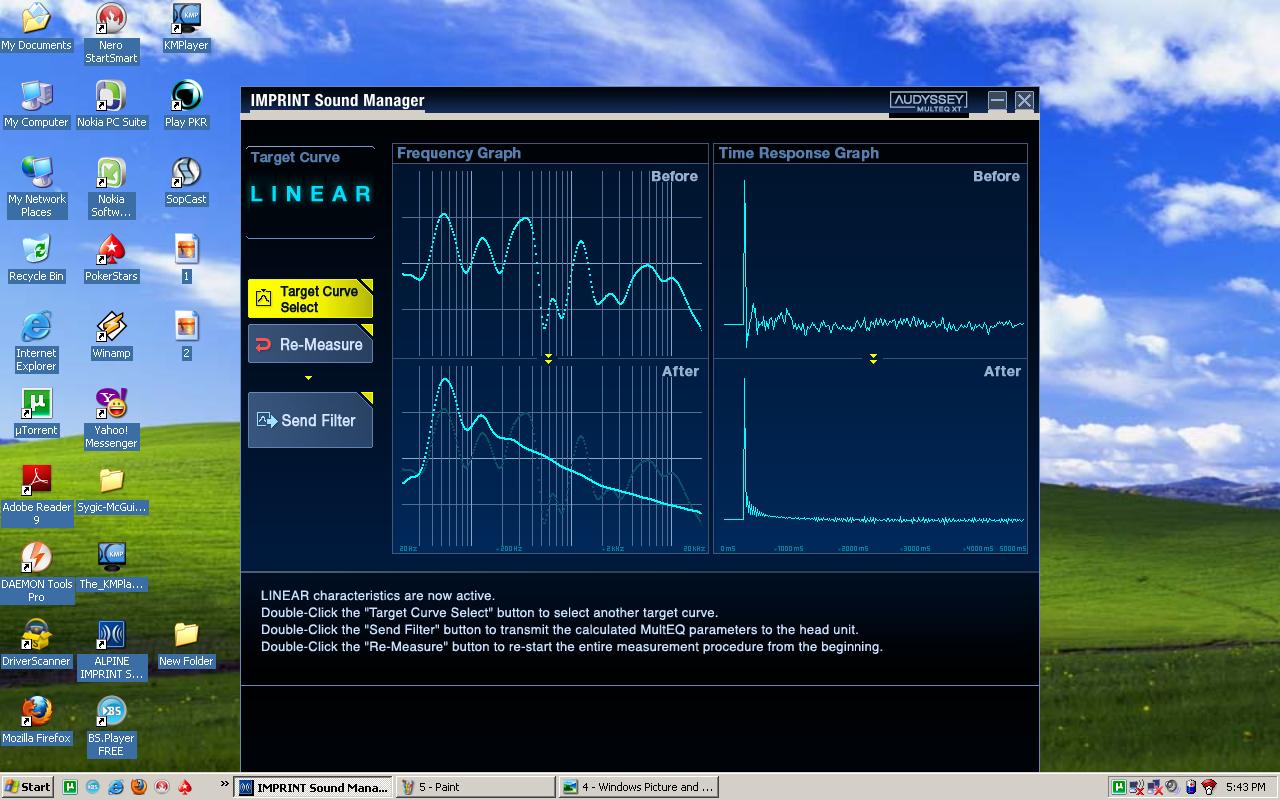Viewport: 1280px width, 800px height.
Task: Select the Nokia PC Suite icon
Action: point(111,97)
